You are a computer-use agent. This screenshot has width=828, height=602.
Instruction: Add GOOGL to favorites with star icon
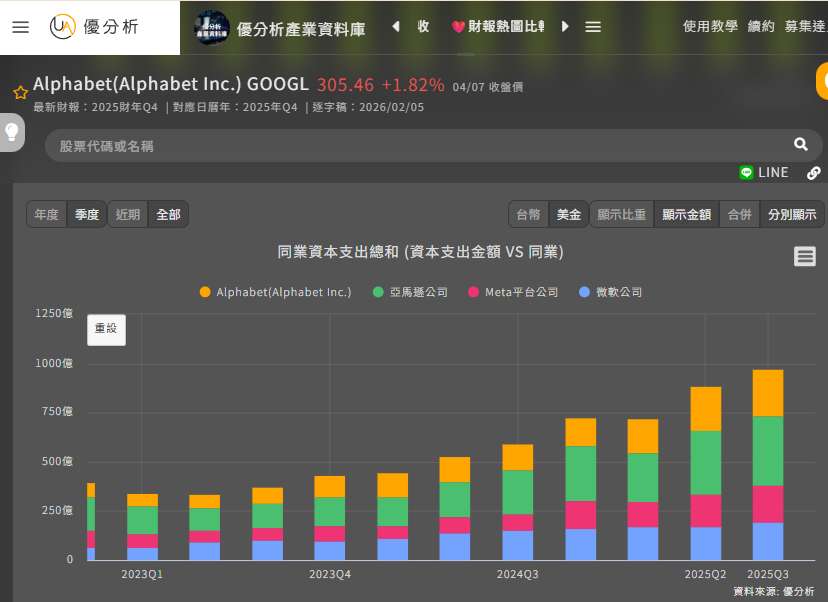coord(20,93)
